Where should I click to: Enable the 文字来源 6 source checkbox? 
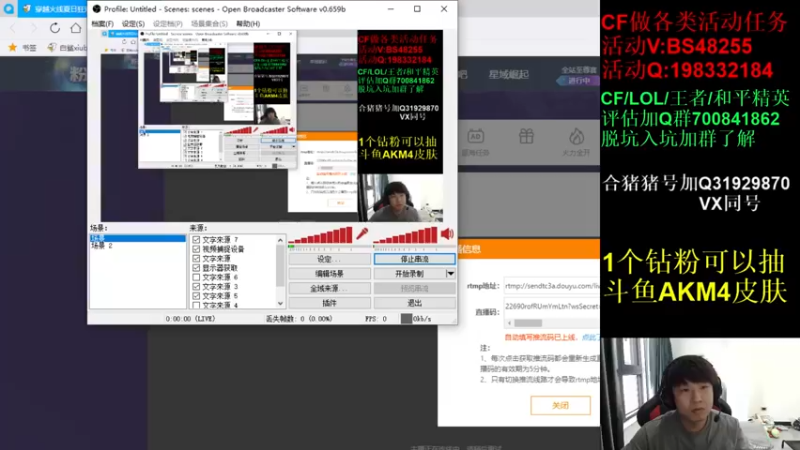click(196, 277)
